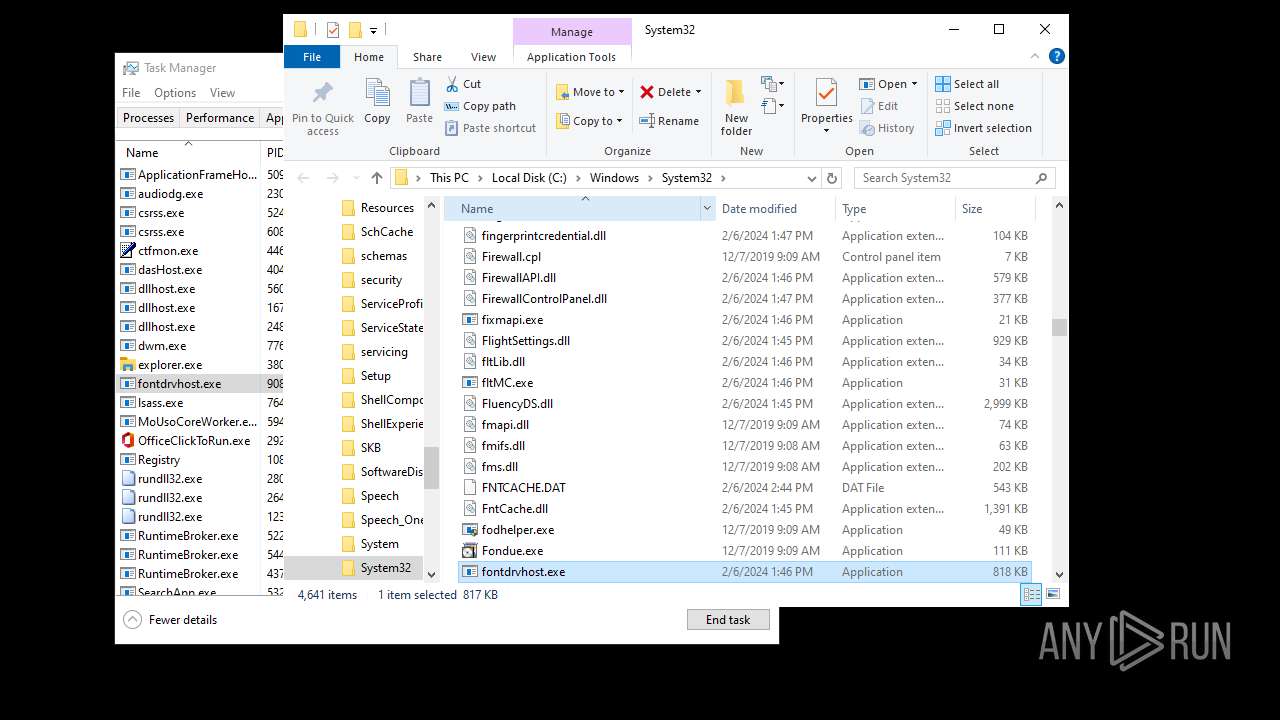Click Select none in the ribbon

click(x=974, y=106)
